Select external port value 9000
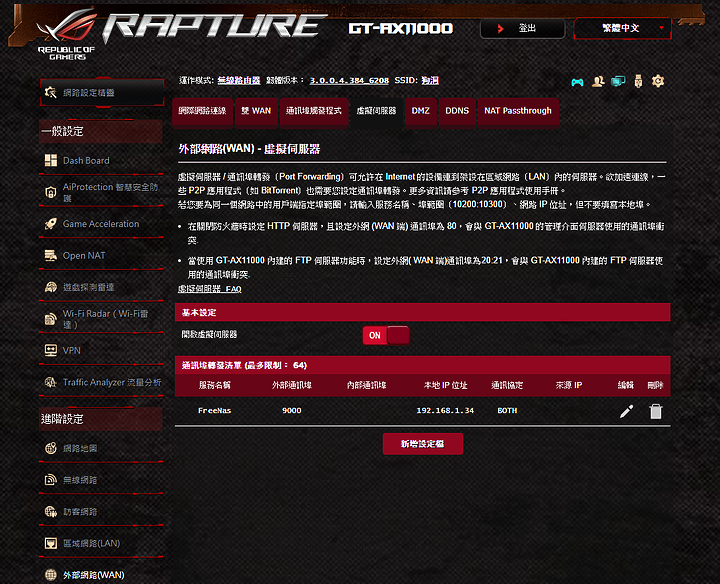This screenshot has height=584, width=720. click(292, 410)
